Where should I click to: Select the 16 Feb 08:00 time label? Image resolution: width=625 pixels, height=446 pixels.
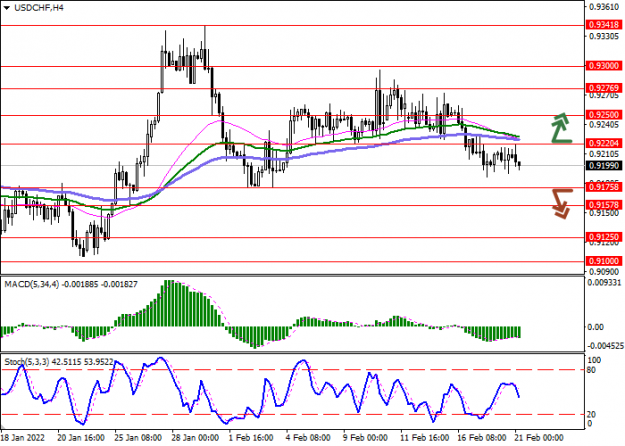[x=482, y=438]
